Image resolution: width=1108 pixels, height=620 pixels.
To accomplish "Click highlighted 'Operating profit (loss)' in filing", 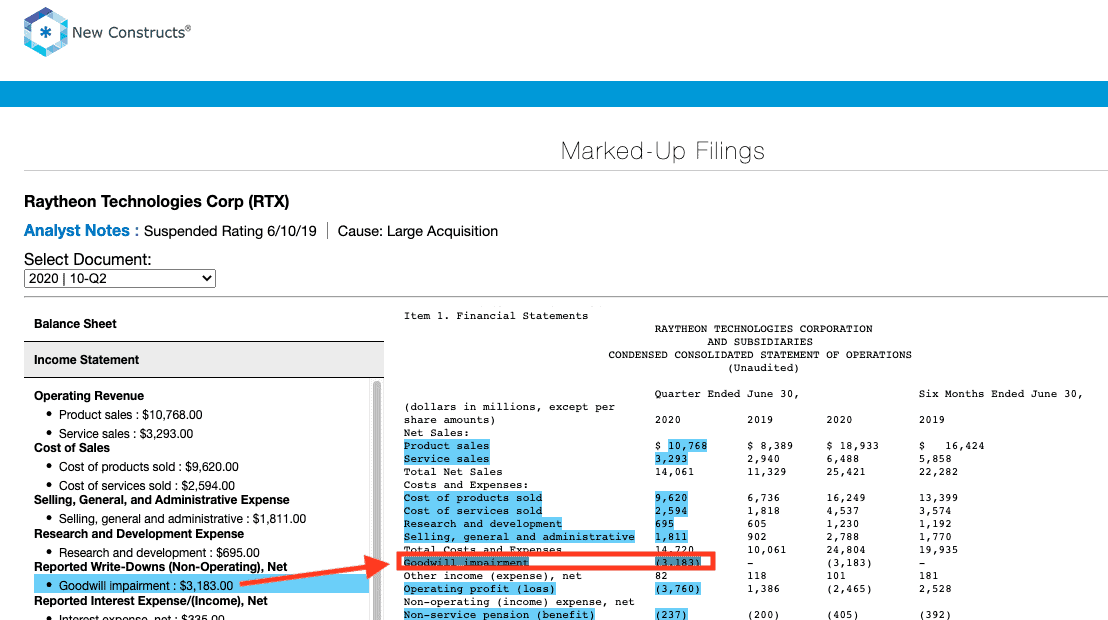I will point(479,589).
